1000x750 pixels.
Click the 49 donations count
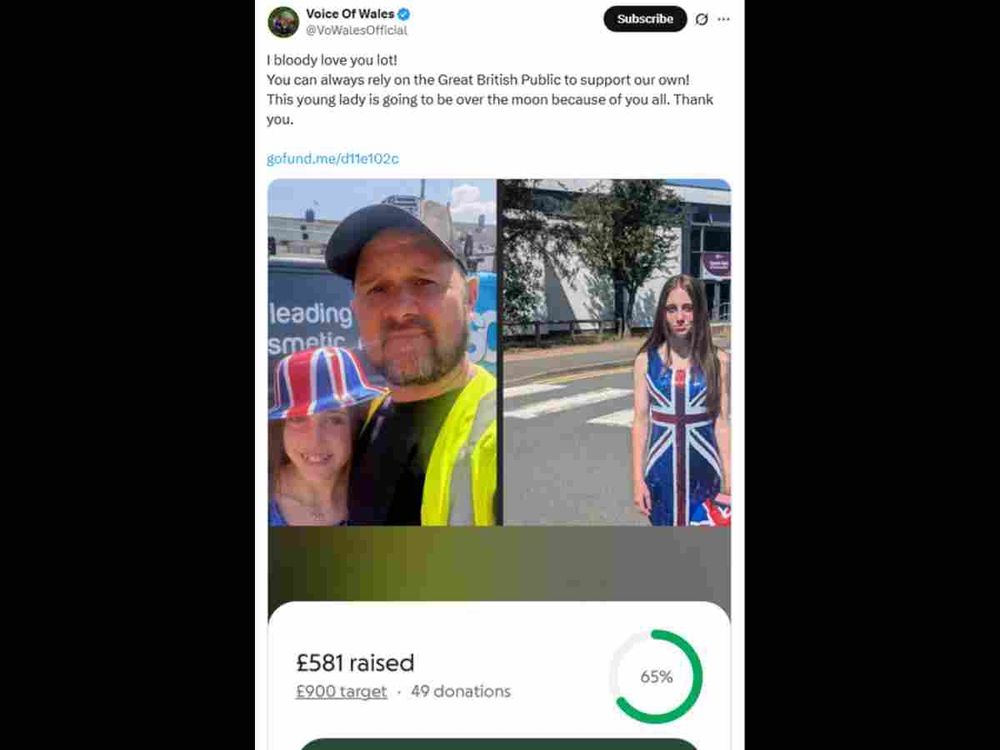[460, 691]
